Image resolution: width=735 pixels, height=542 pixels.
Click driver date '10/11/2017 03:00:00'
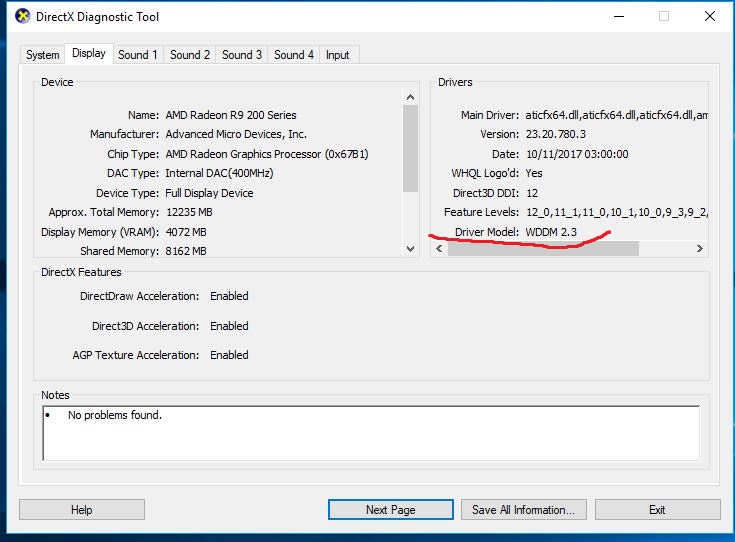(577, 154)
